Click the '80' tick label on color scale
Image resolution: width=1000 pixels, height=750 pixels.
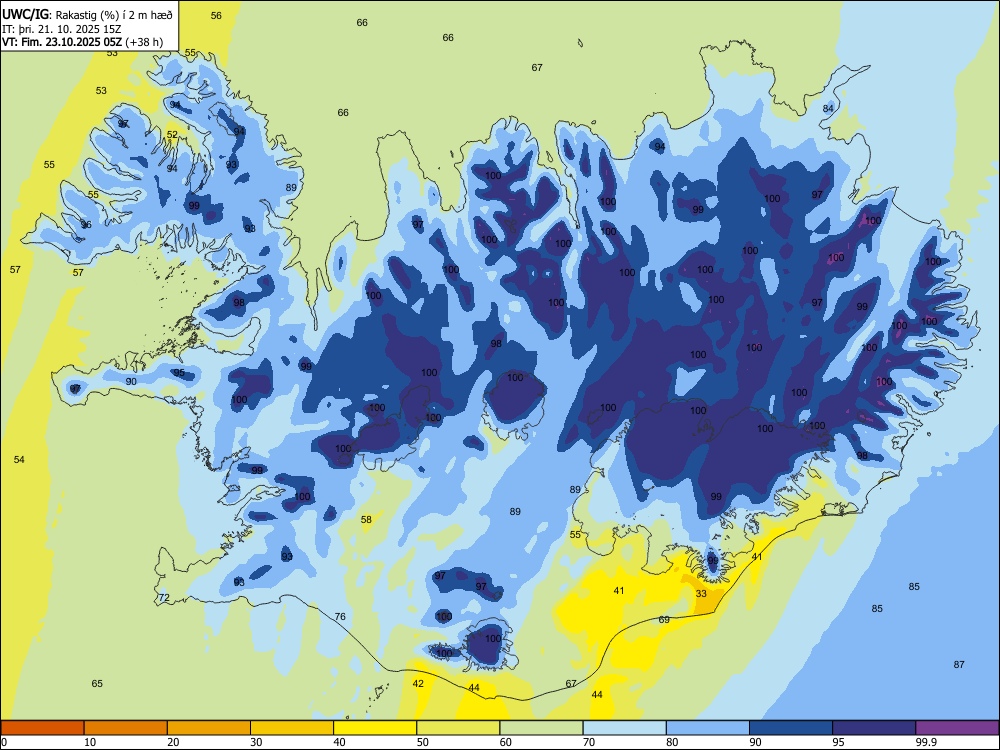672,742
